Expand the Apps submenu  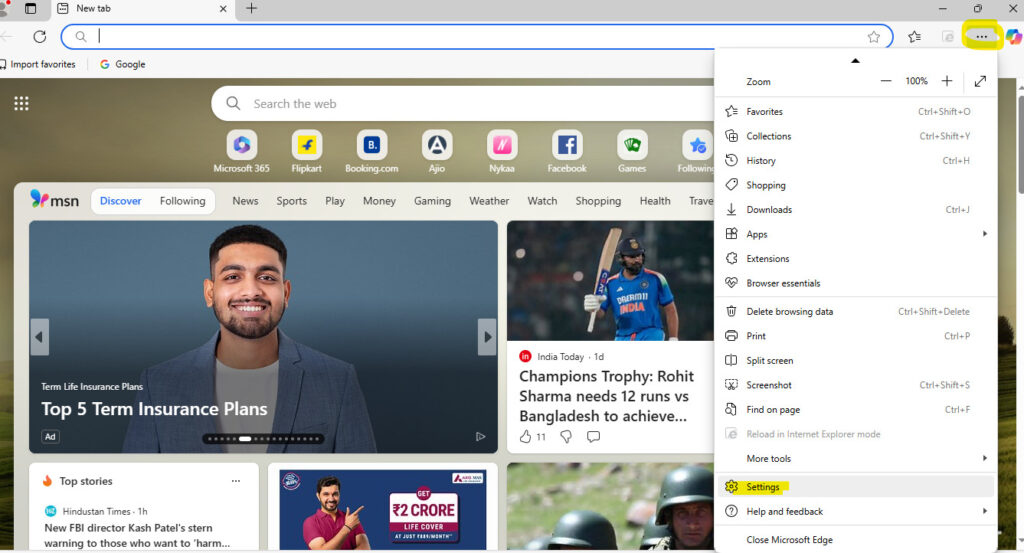tap(855, 234)
